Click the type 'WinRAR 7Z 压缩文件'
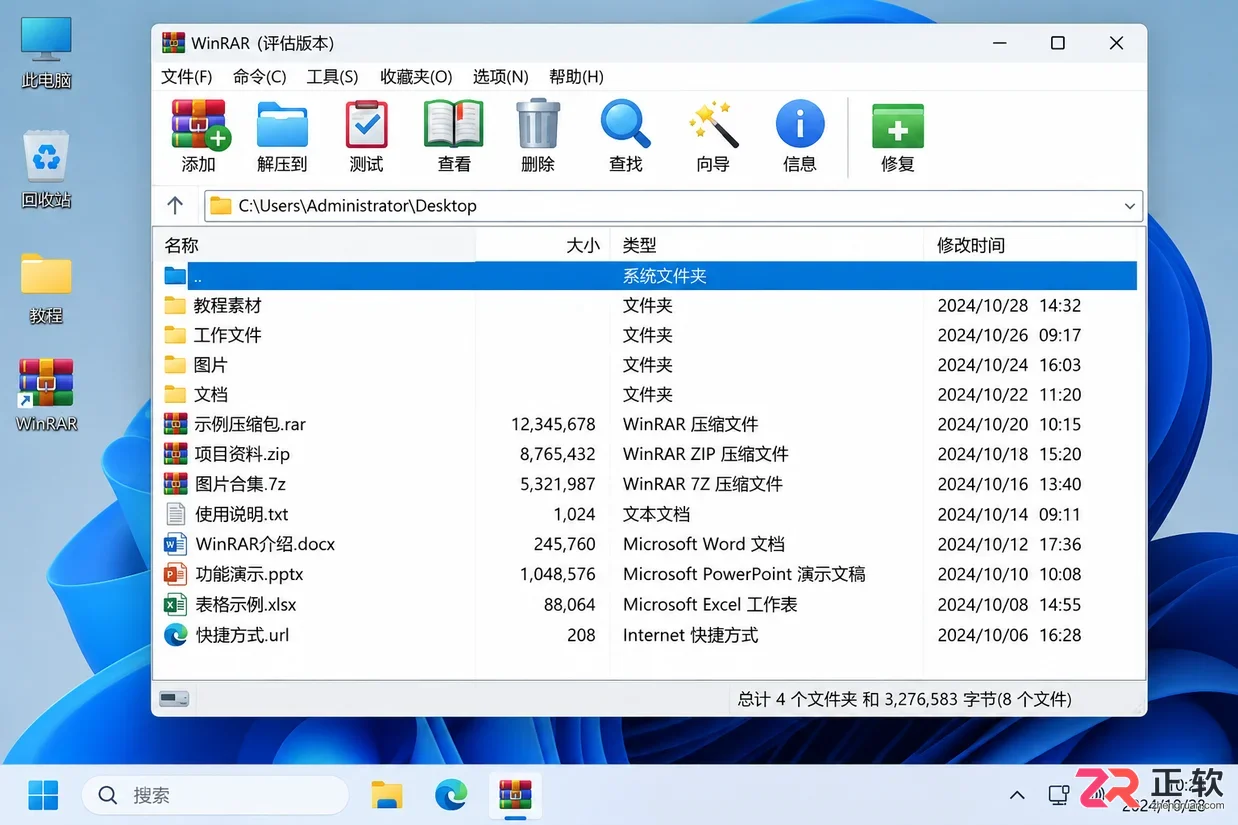 [702, 484]
